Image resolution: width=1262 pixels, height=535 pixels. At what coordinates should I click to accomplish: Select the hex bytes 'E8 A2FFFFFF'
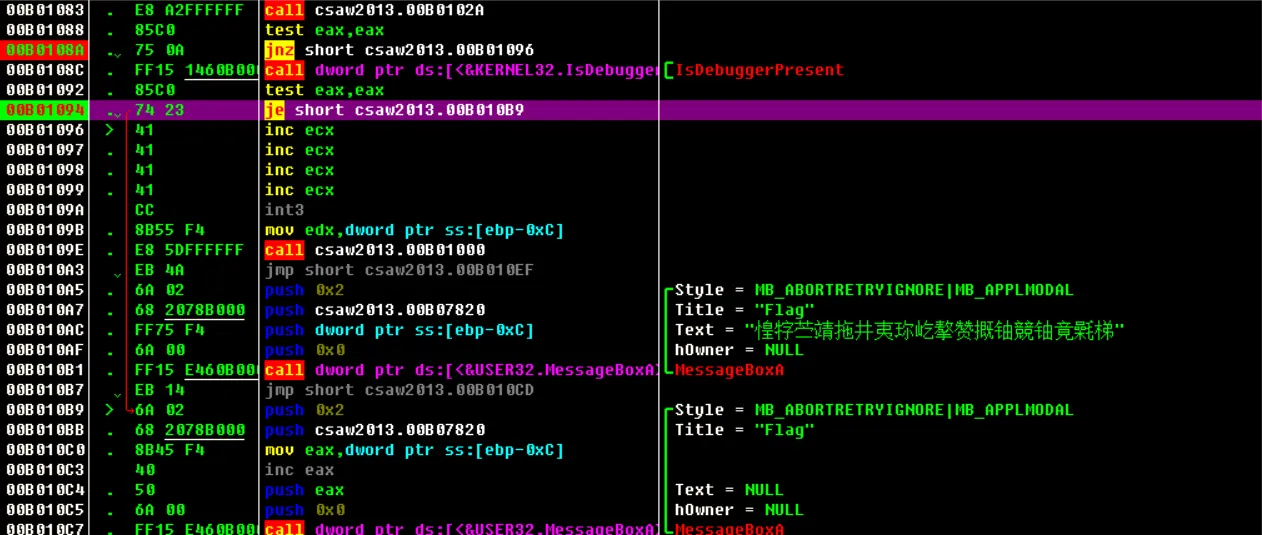click(189, 10)
